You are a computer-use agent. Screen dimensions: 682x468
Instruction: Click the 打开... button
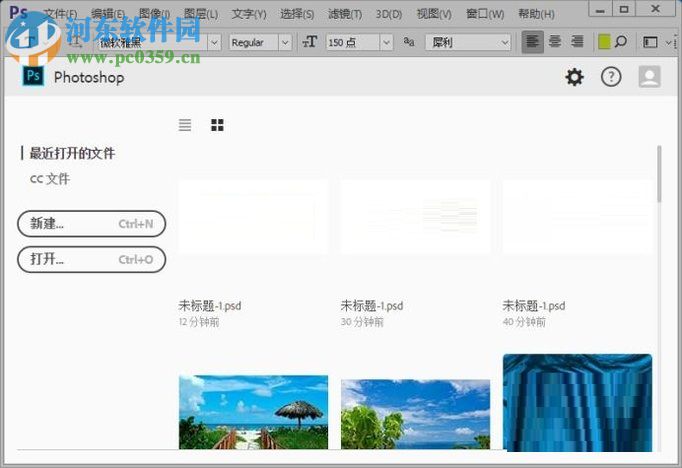pos(91,259)
